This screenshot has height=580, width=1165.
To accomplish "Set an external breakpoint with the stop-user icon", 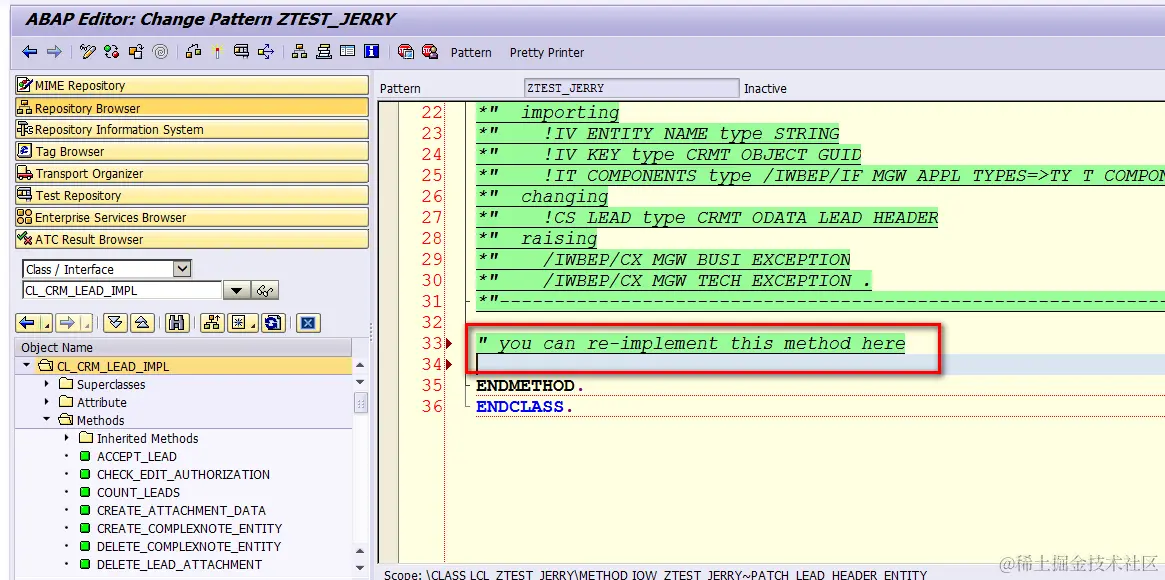I will (429, 51).
